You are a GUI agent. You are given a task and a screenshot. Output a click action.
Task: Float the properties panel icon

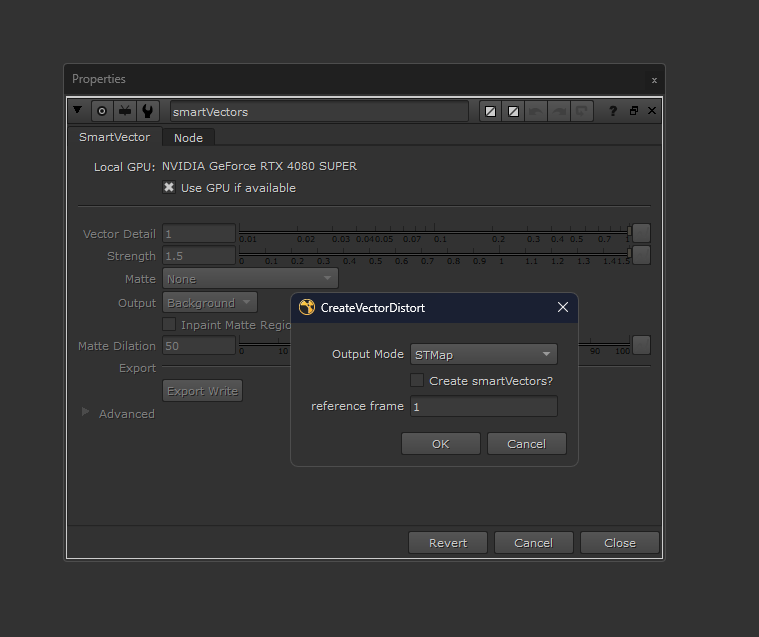click(633, 111)
